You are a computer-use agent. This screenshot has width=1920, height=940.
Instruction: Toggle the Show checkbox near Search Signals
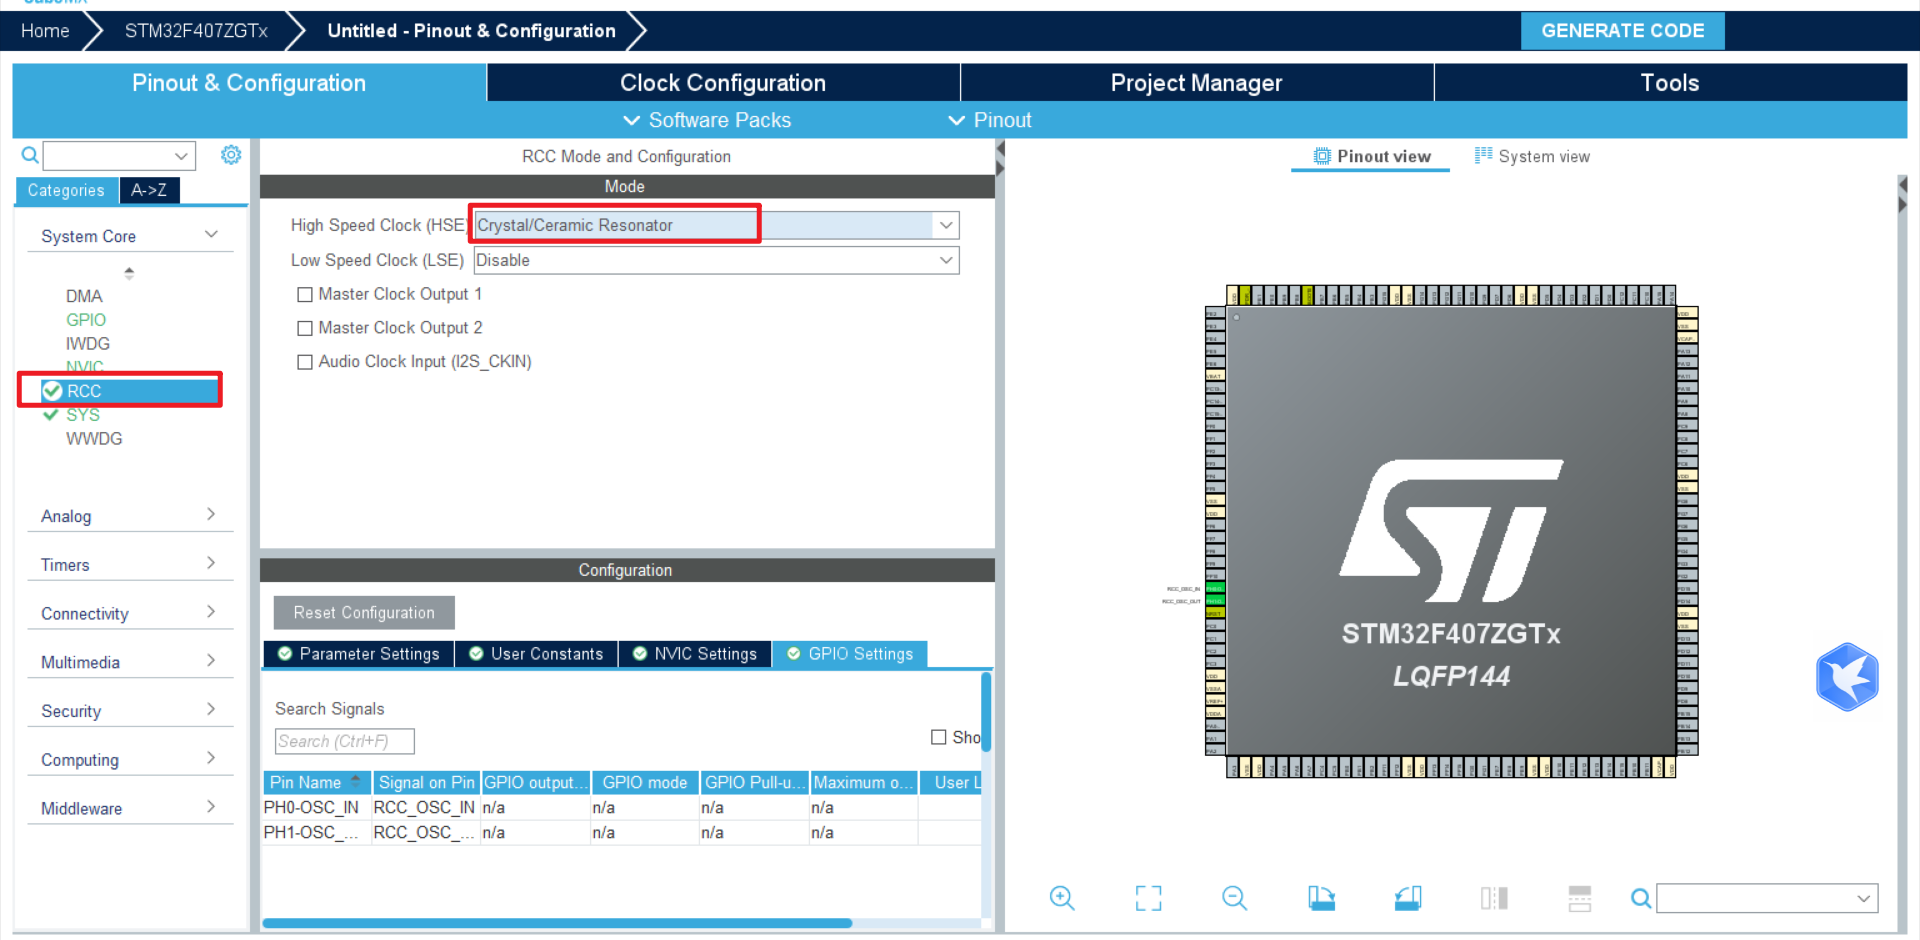(938, 737)
